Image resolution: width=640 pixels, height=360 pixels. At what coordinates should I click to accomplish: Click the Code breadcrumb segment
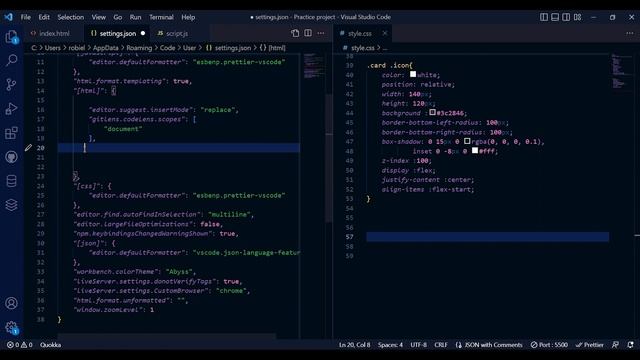167,48
